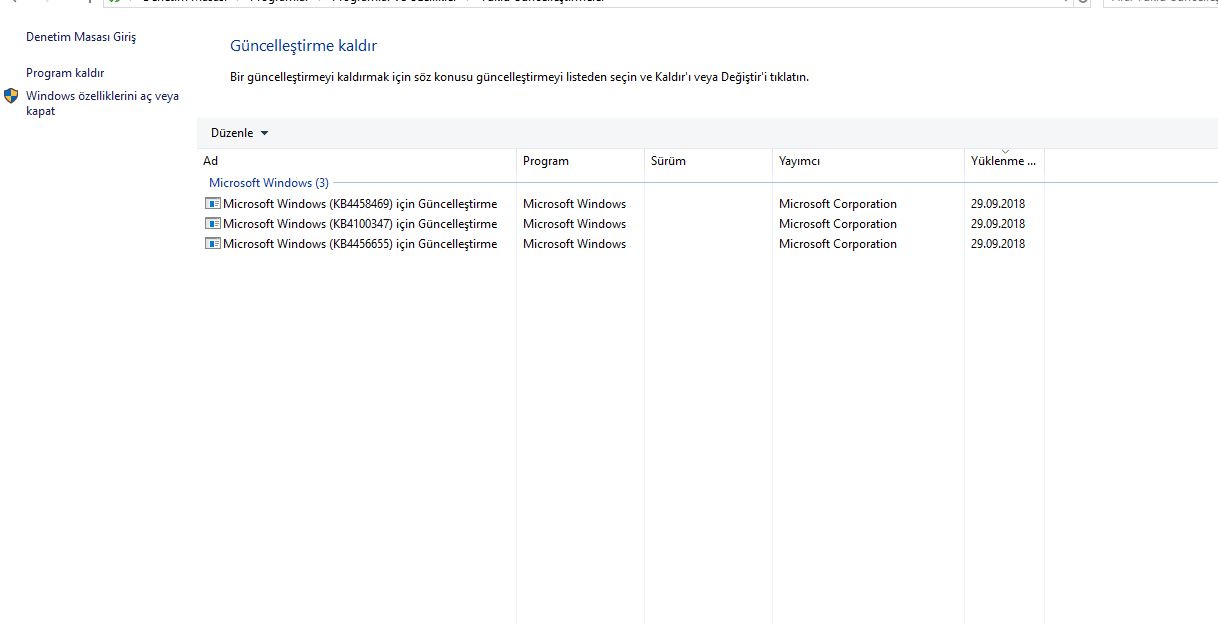Sort by the Yayımcı column header
Viewport: 1218px width, 624px height.
869,161
